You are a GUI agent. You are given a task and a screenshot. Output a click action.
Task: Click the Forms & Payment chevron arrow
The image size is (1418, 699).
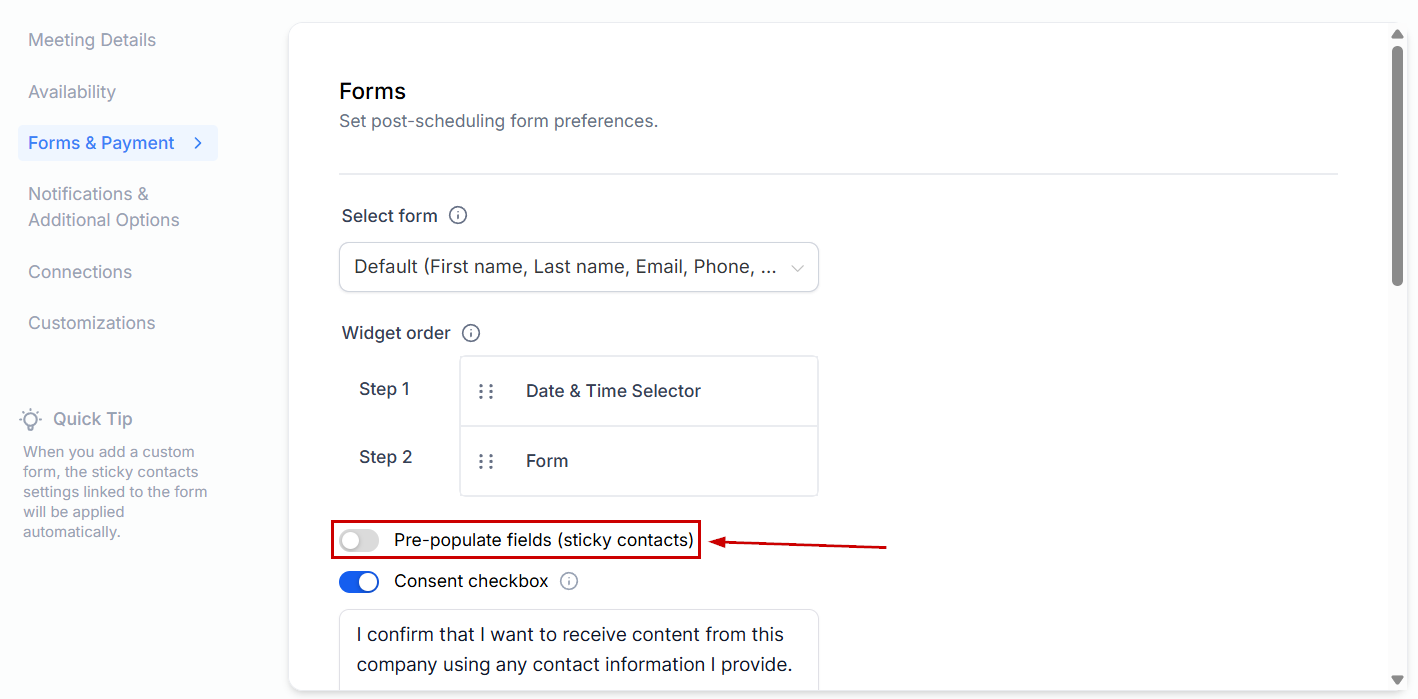coord(198,143)
